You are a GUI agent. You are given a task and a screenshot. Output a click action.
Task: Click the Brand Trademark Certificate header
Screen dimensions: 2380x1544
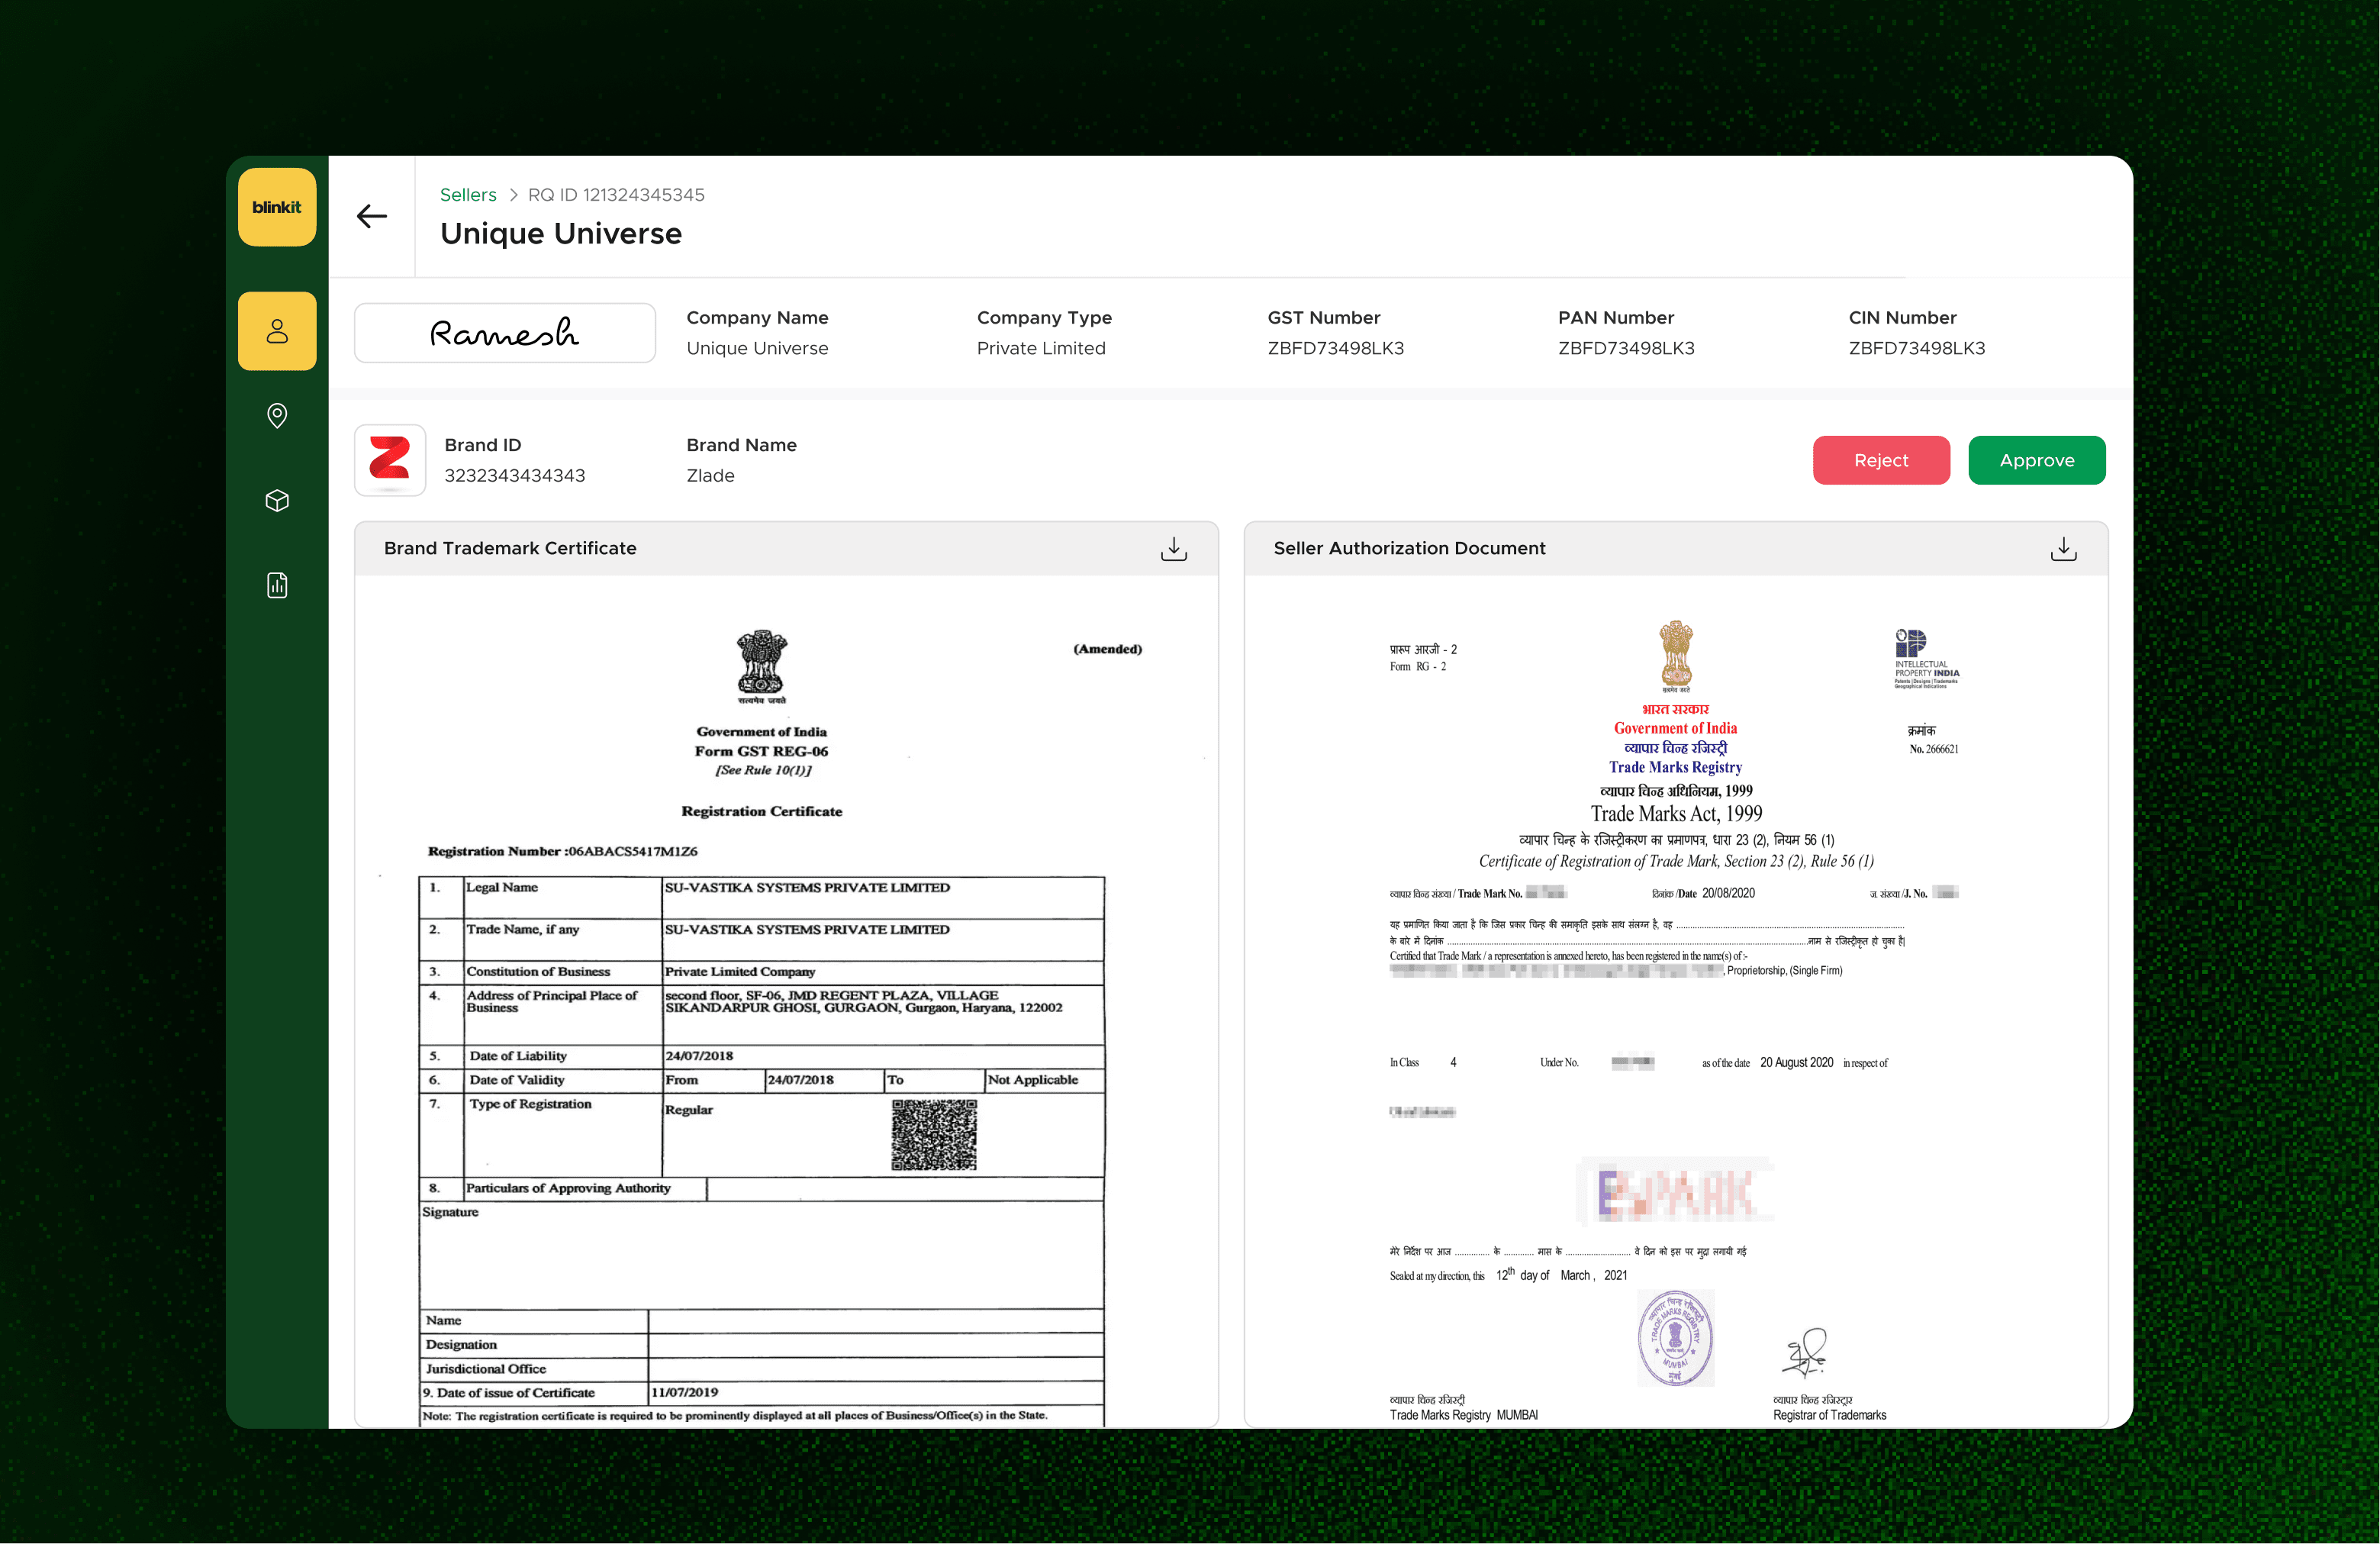pyautogui.click(x=510, y=548)
